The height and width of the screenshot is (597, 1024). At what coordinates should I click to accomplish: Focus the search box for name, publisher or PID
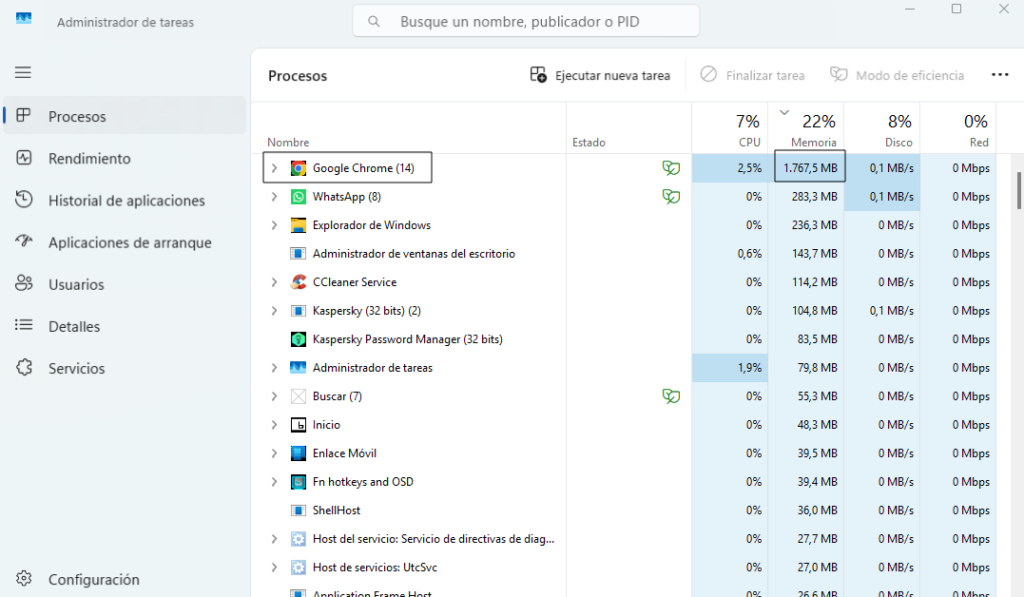coord(526,22)
